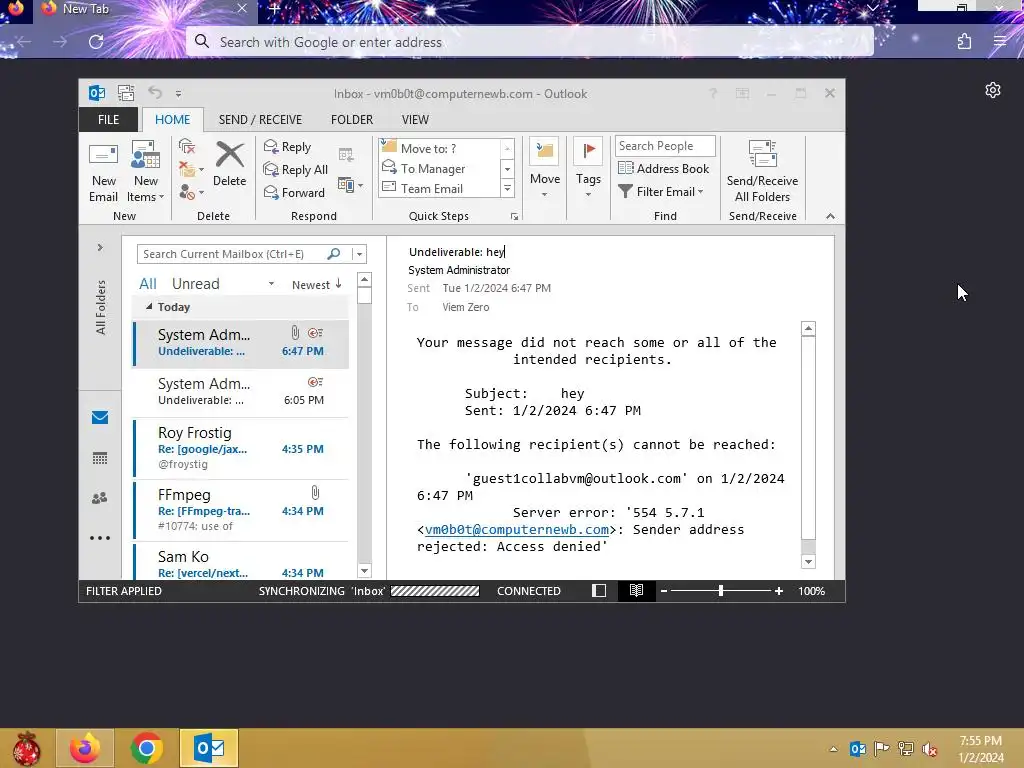Click the zoom out minus button
1024x768 pixels.
point(664,591)
